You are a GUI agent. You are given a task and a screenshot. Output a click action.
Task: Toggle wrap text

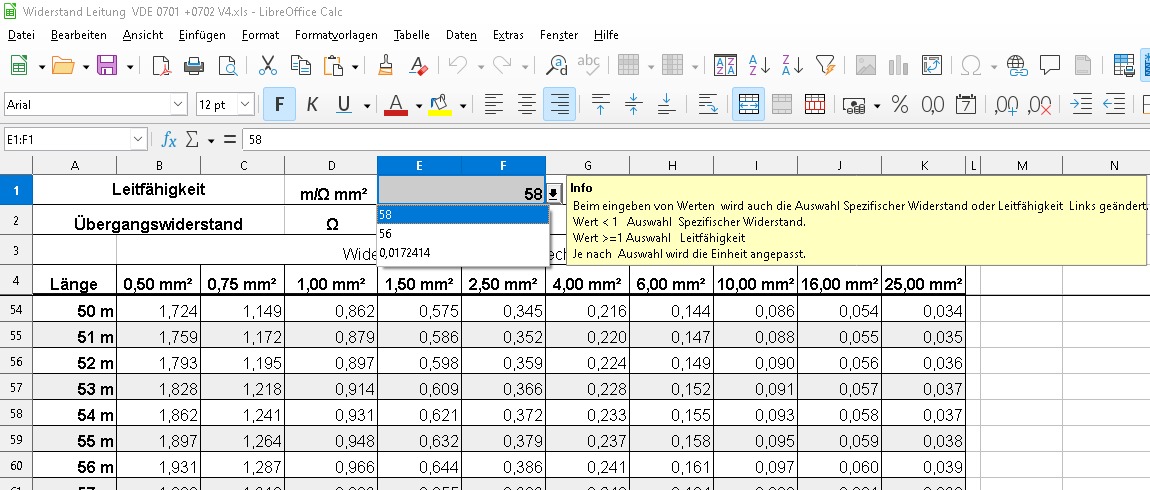tap(708, 104)
